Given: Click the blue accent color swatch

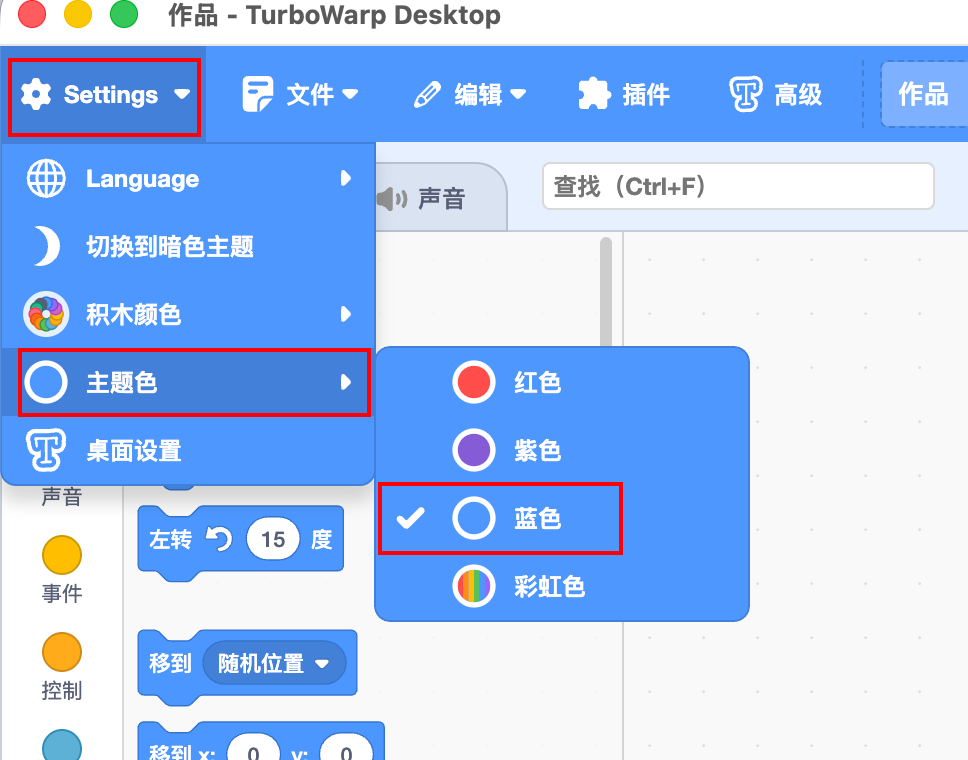Looking at the screenshot, I should click(474, 518).
